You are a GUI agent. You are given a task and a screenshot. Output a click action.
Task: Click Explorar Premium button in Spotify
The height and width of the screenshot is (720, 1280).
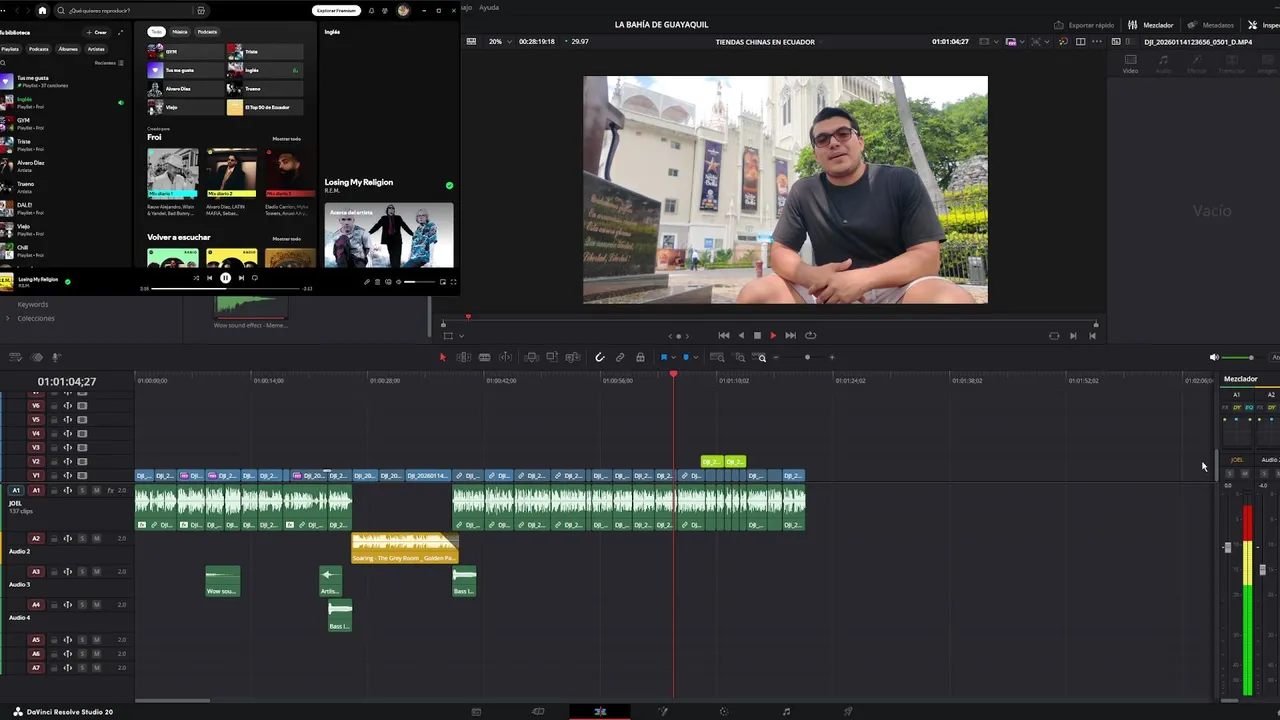tap(336, 10)
